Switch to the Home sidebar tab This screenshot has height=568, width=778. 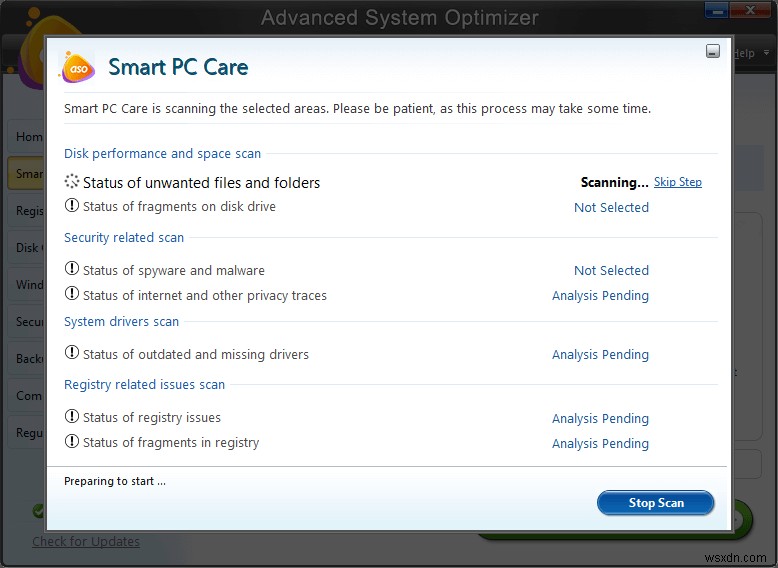click(x=28, y=136)
